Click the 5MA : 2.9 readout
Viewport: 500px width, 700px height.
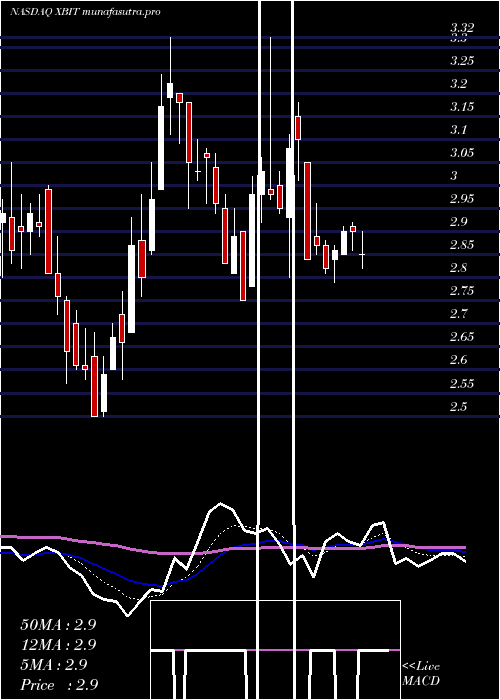coord(54,665)
